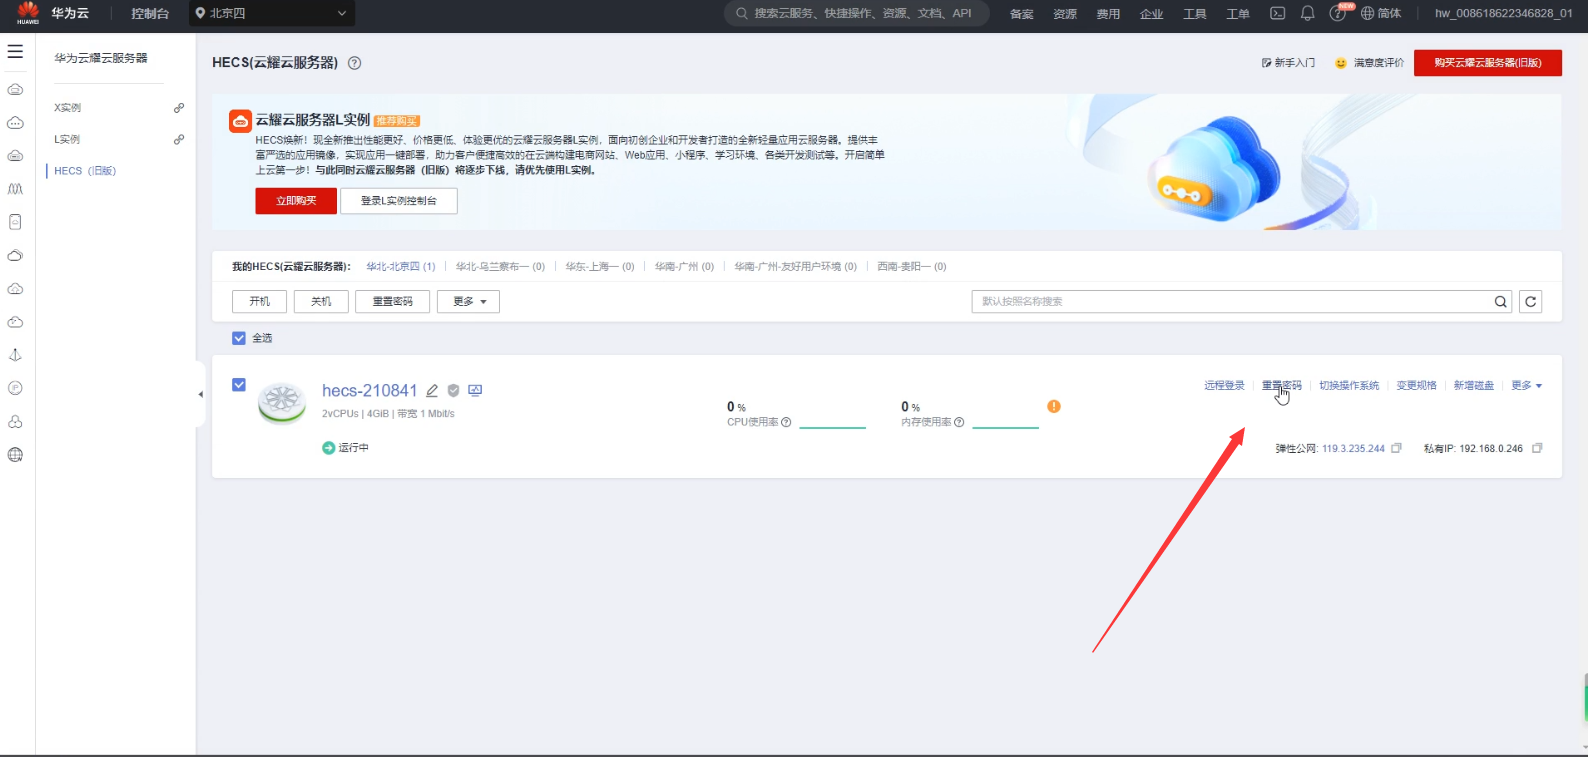
Task: Click the hecs-210841 server thumbnail image
Action: (x=282, y=403)
